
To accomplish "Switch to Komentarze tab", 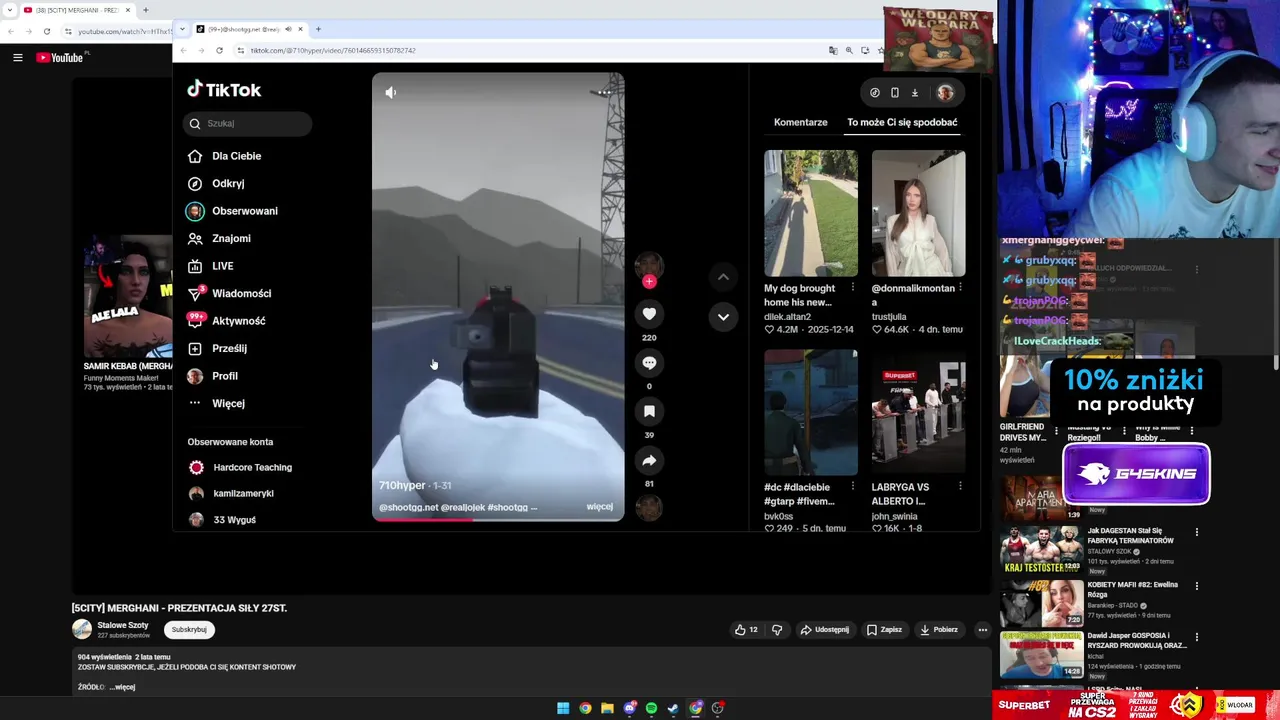I will coord(800,122).
